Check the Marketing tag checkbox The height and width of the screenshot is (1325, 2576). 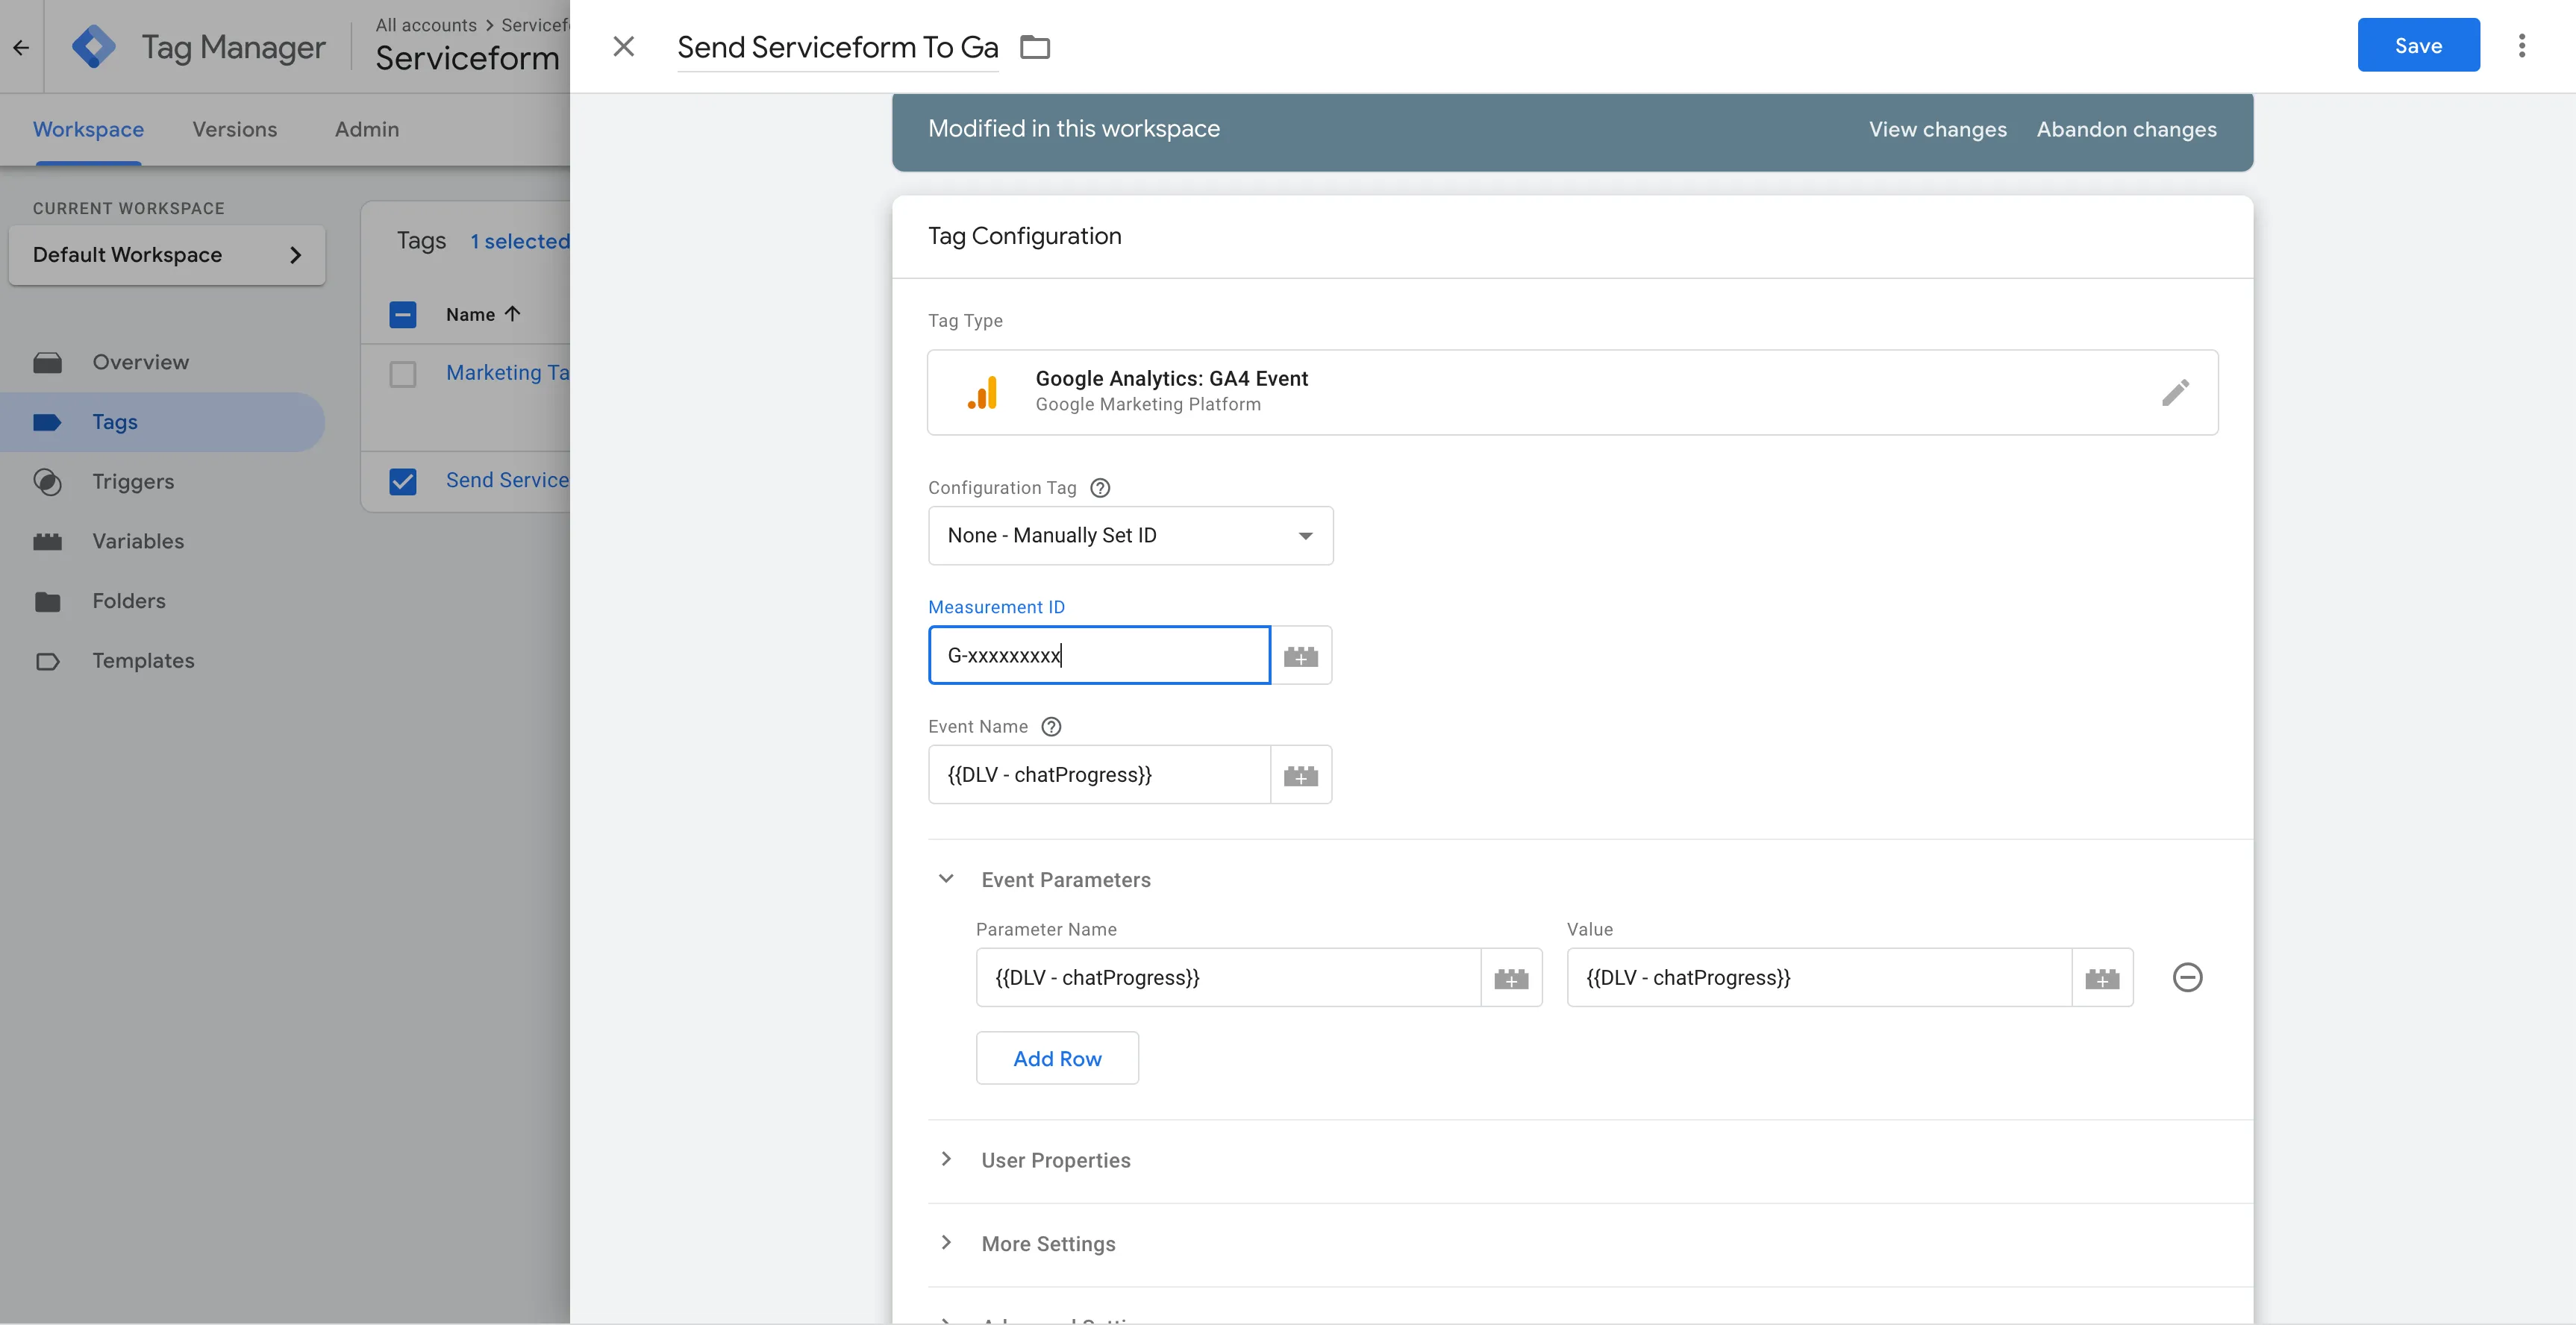tap(402, 374)
